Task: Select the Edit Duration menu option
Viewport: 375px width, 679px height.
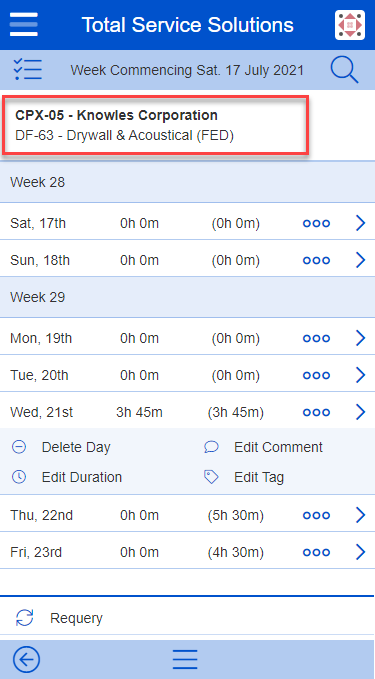Action: click(81, 477)
